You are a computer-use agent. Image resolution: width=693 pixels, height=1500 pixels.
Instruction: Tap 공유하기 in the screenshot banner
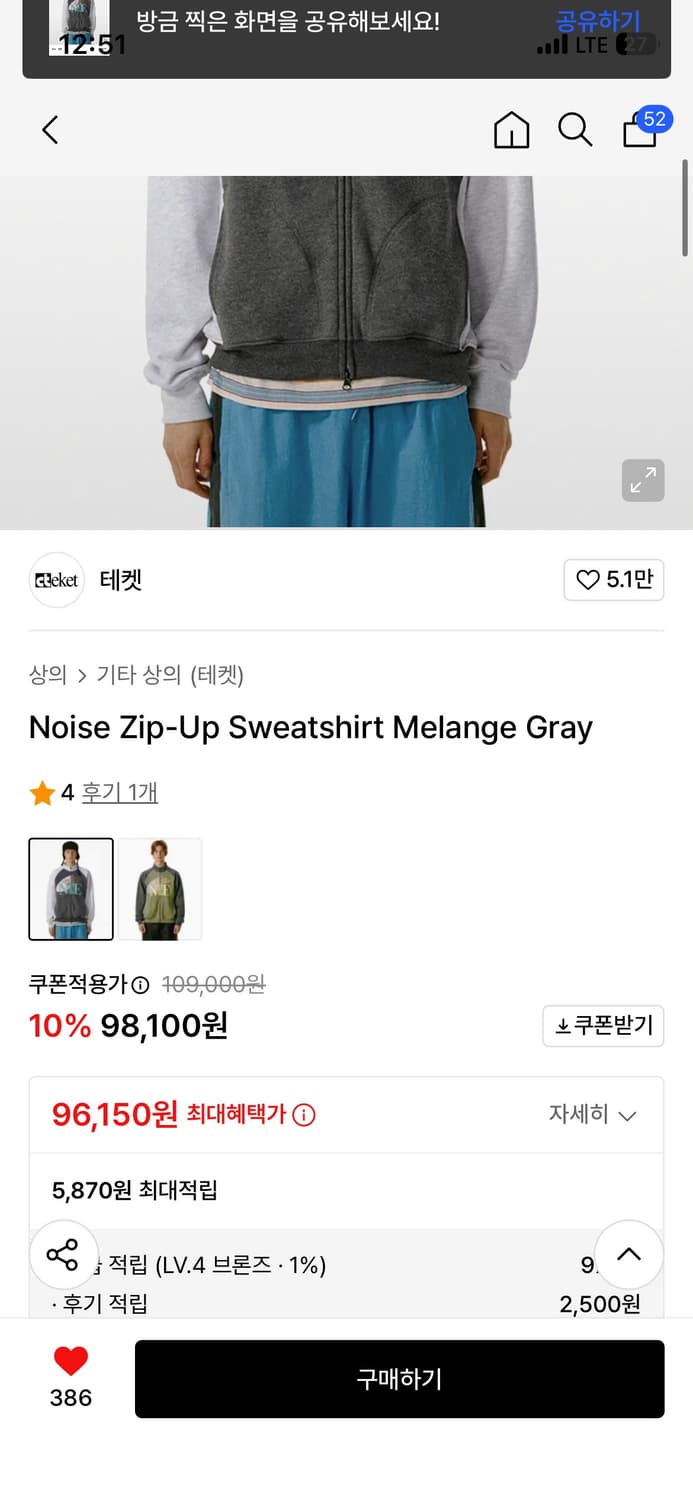(x=597, y=21)
